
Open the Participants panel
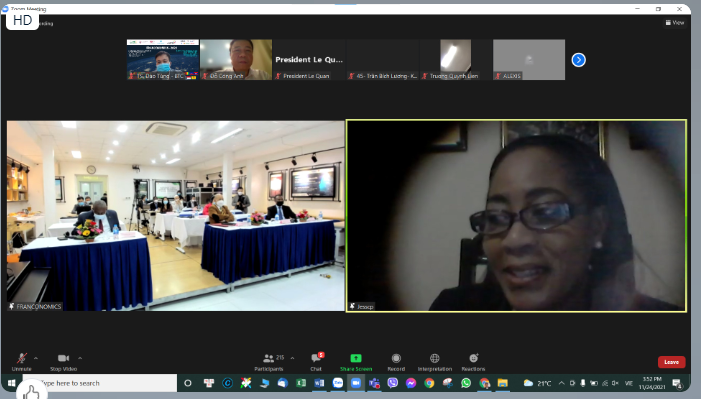point(269,362)
